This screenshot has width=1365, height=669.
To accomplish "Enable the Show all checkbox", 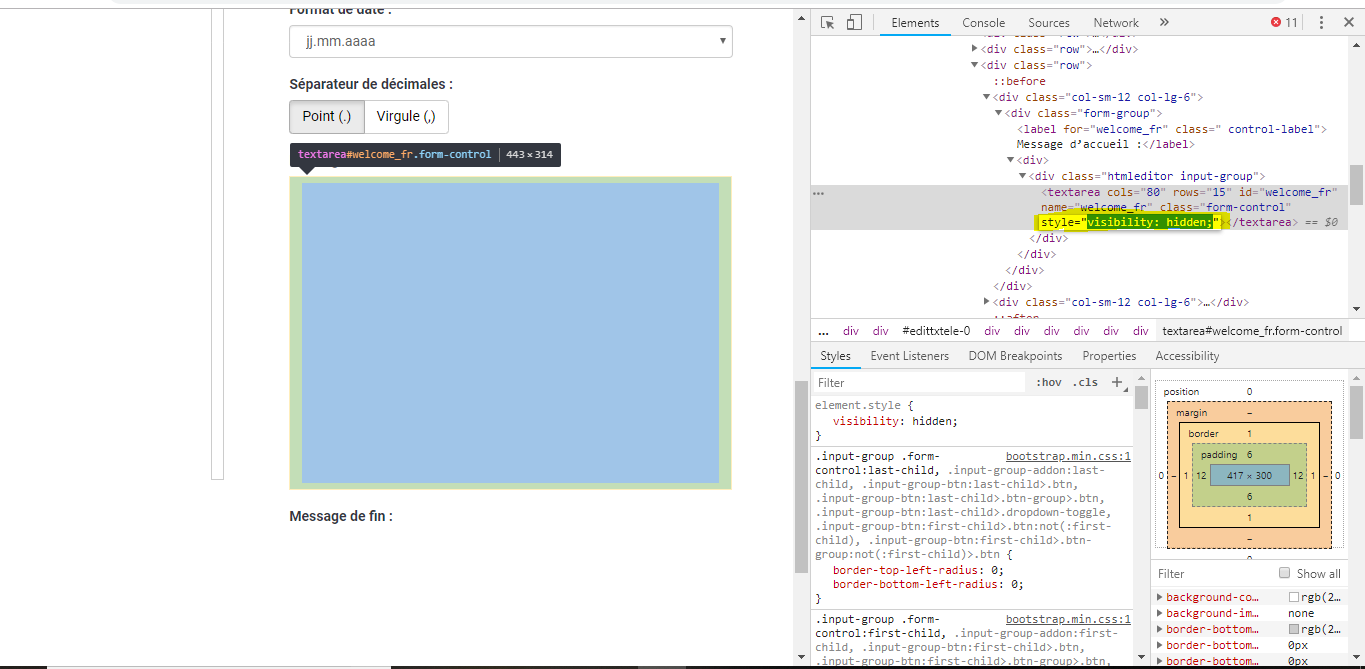I will coord(1285,573).
